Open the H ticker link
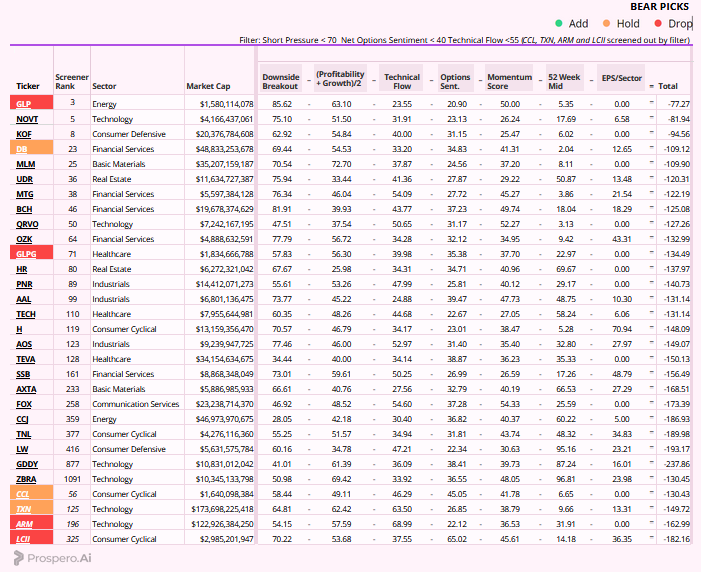The height and width of the screenshot is (572, 701). tap(19, 329)
